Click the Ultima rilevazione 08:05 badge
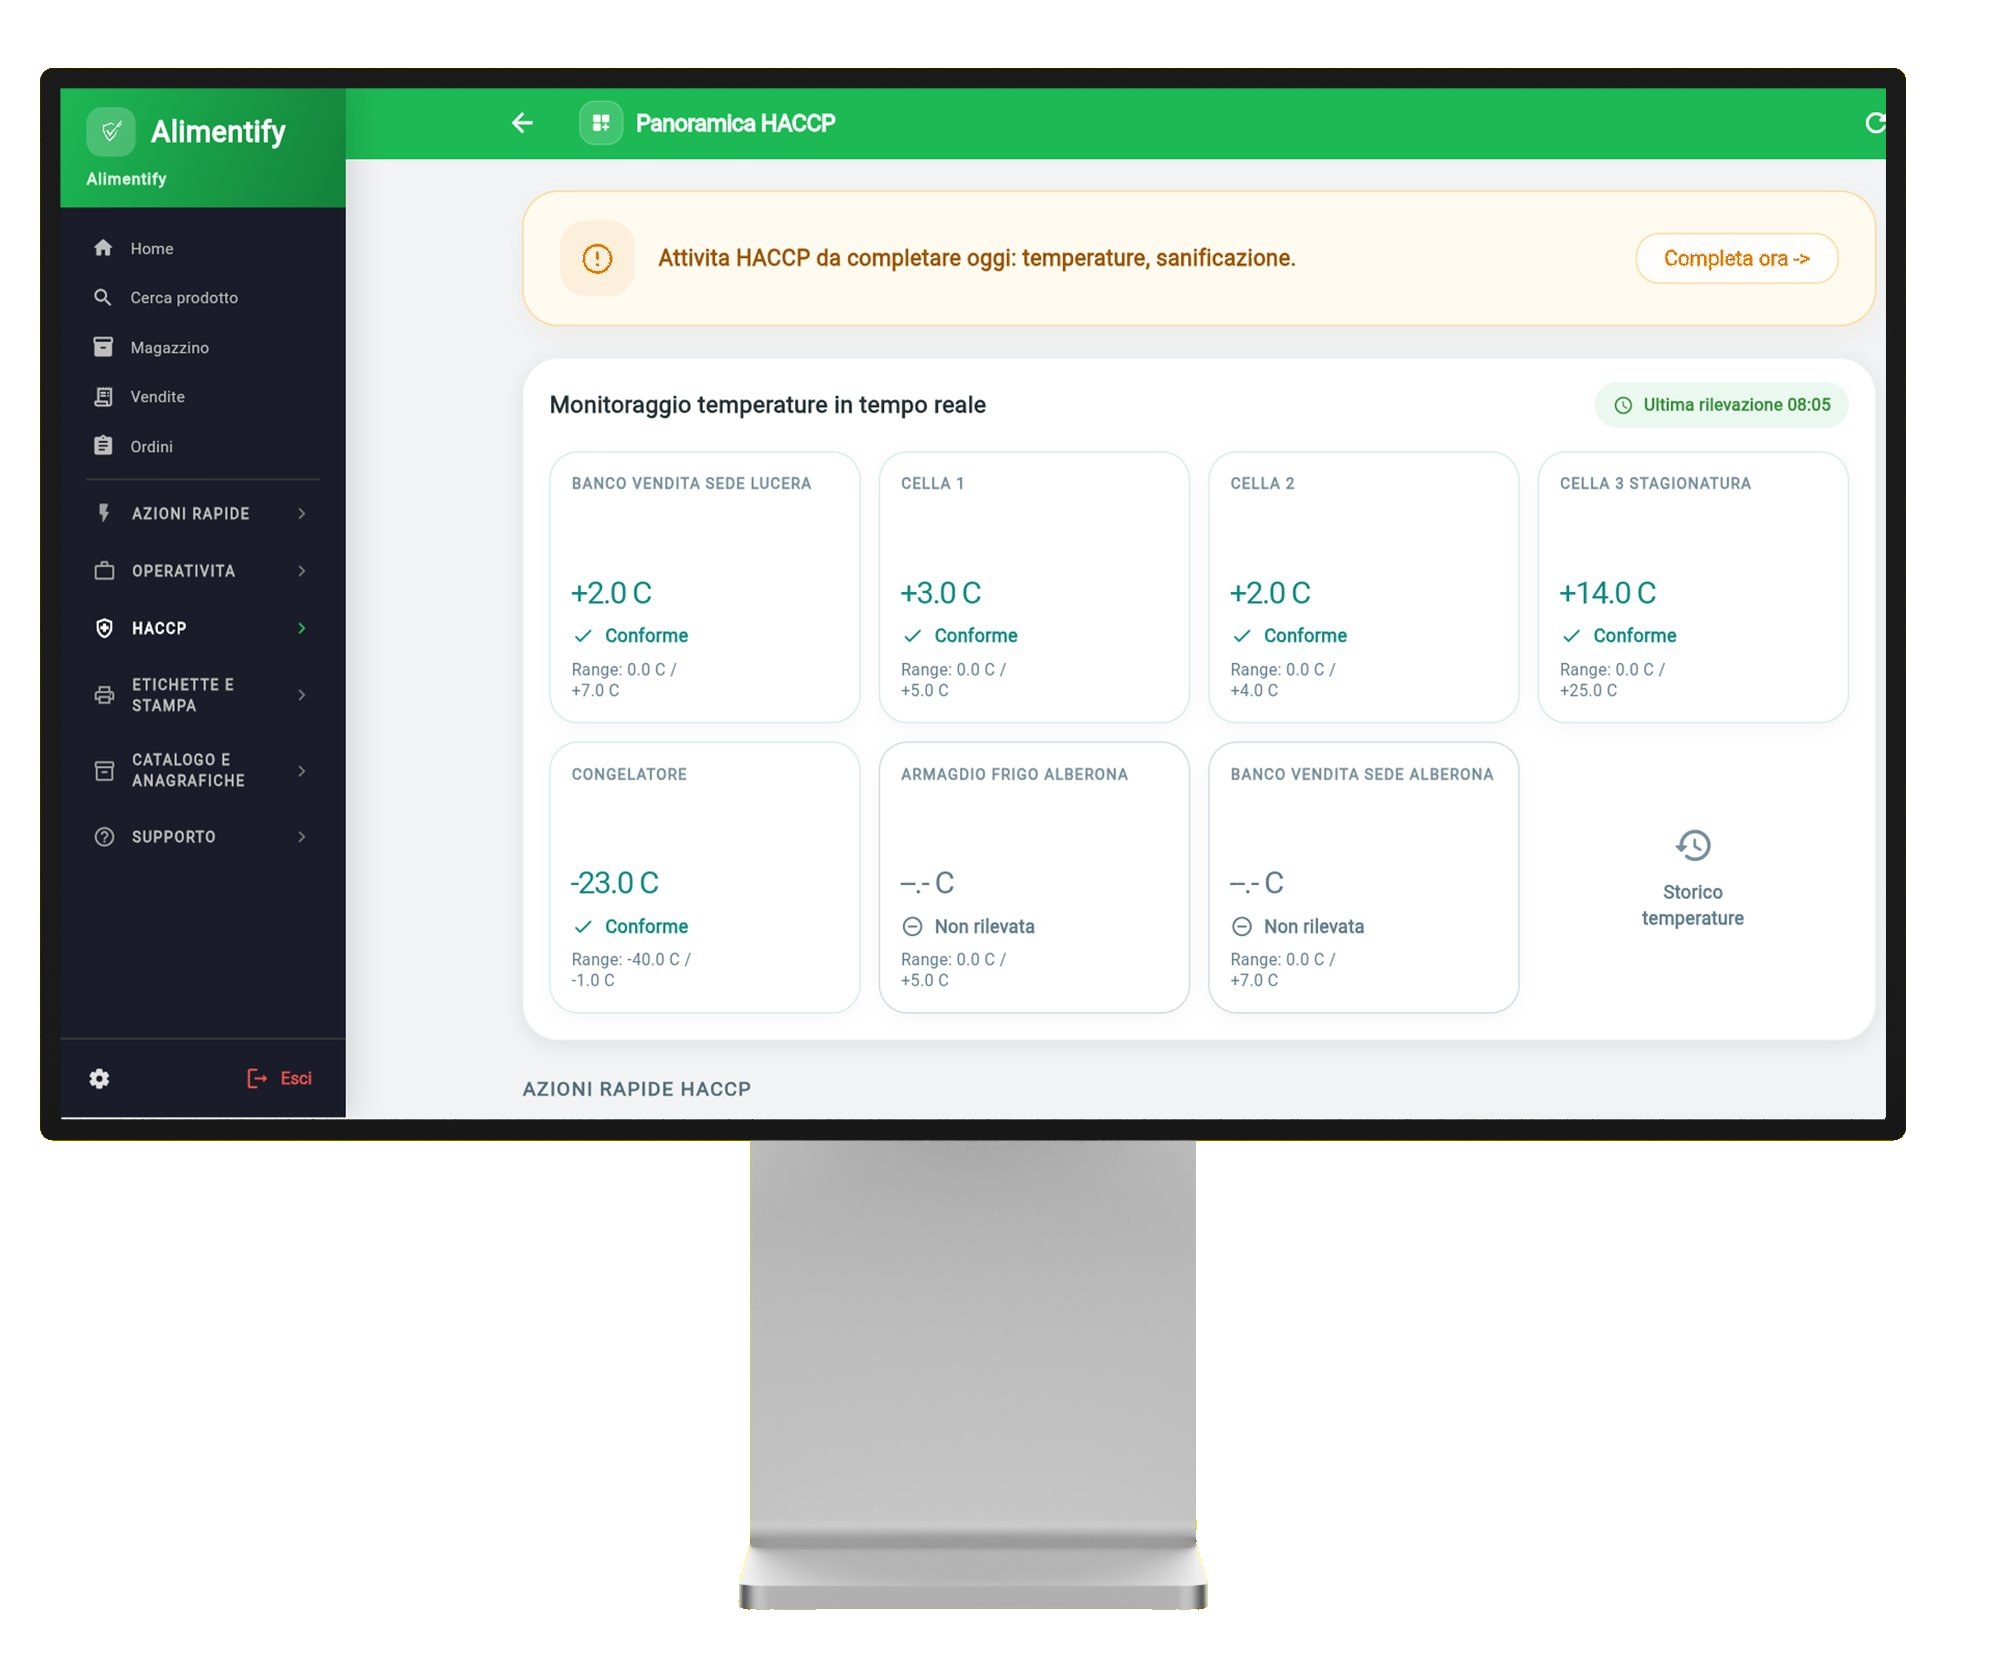This screenshot has height=1664, width=2000. [x=1721, y=406]
